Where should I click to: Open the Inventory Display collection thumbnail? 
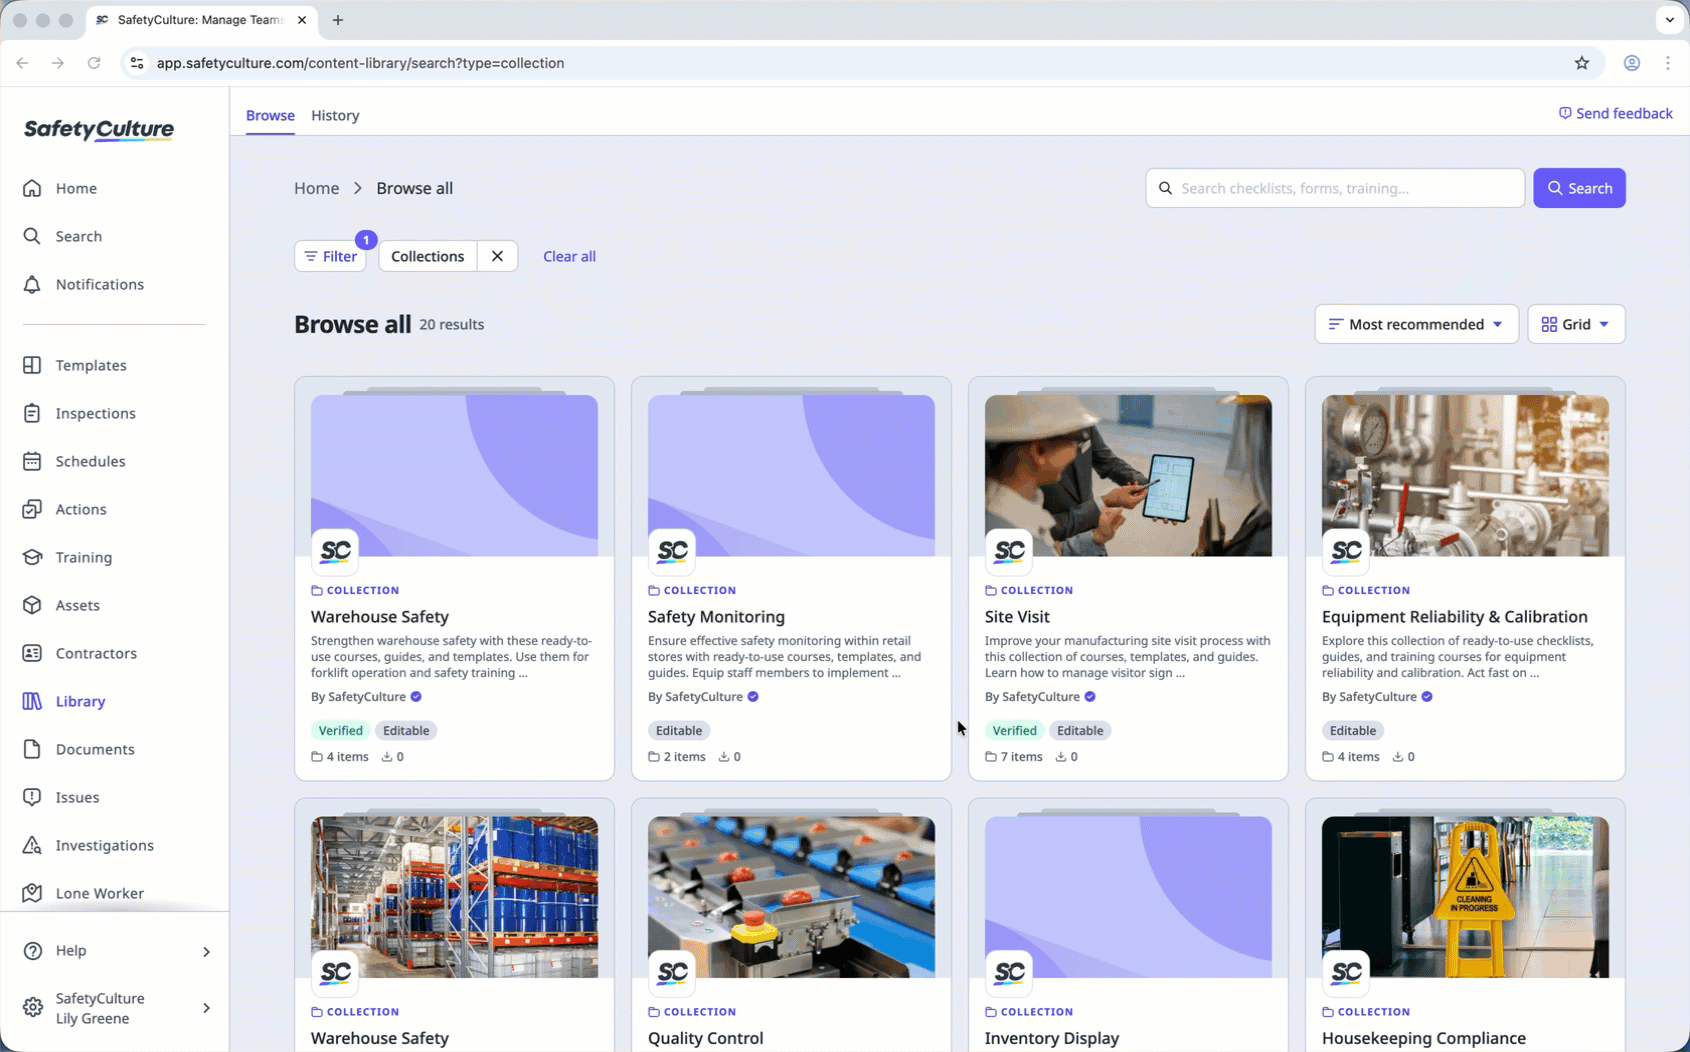[x=1128, y=897]
